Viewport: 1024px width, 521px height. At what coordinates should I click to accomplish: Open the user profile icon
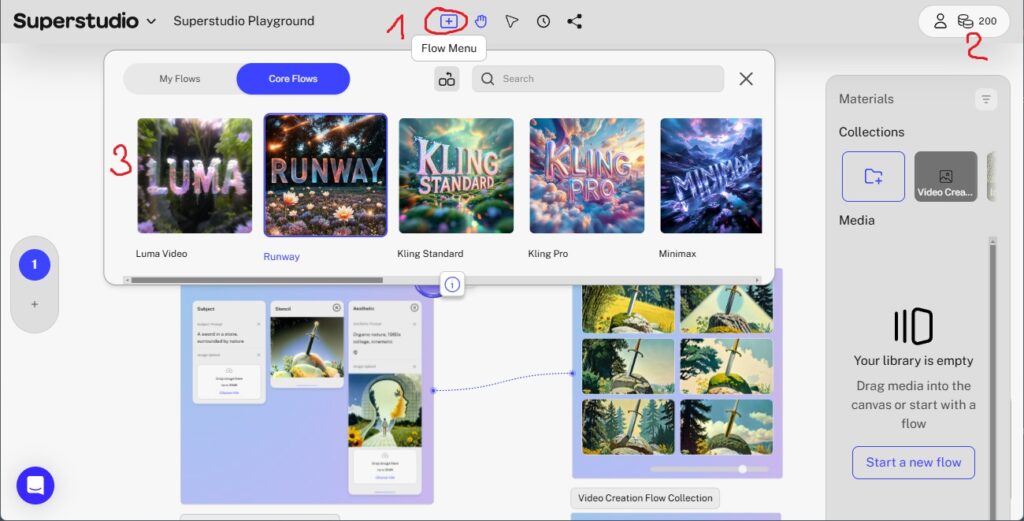click(x=940, y=21)
